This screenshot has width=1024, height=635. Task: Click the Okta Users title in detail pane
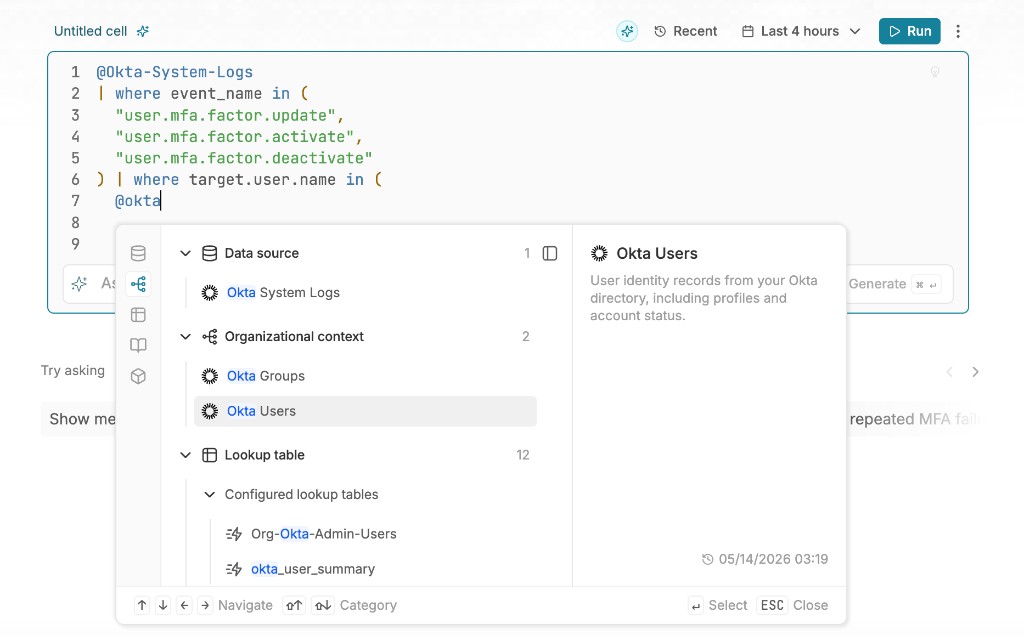point(657,253)
